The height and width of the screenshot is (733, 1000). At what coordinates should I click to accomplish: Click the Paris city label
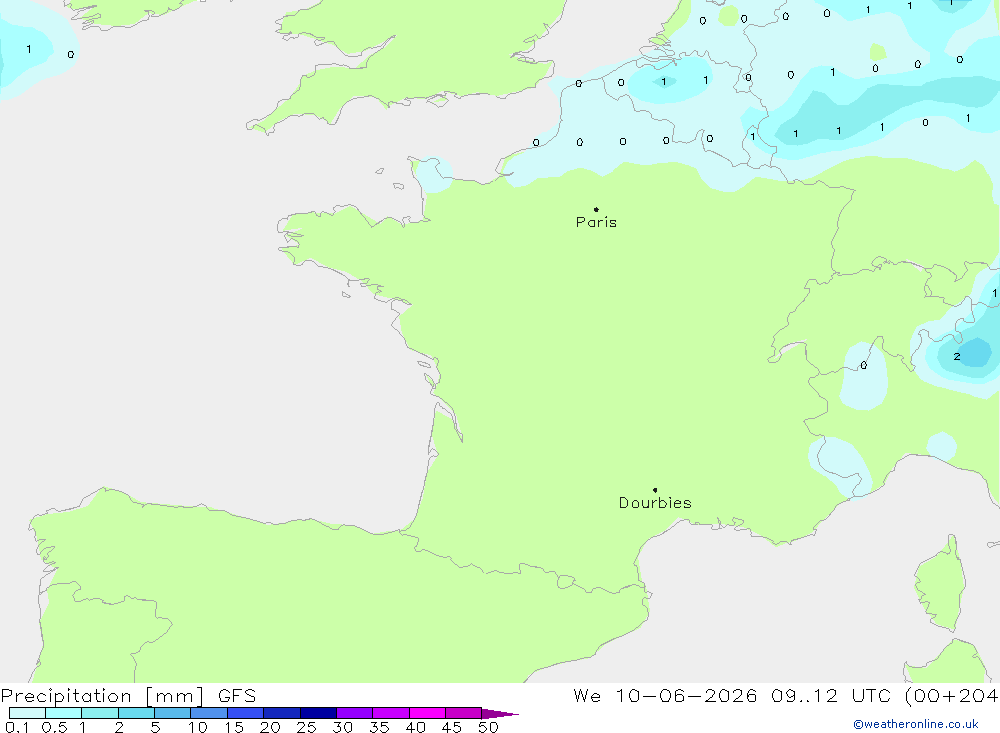tap(596, 222)
